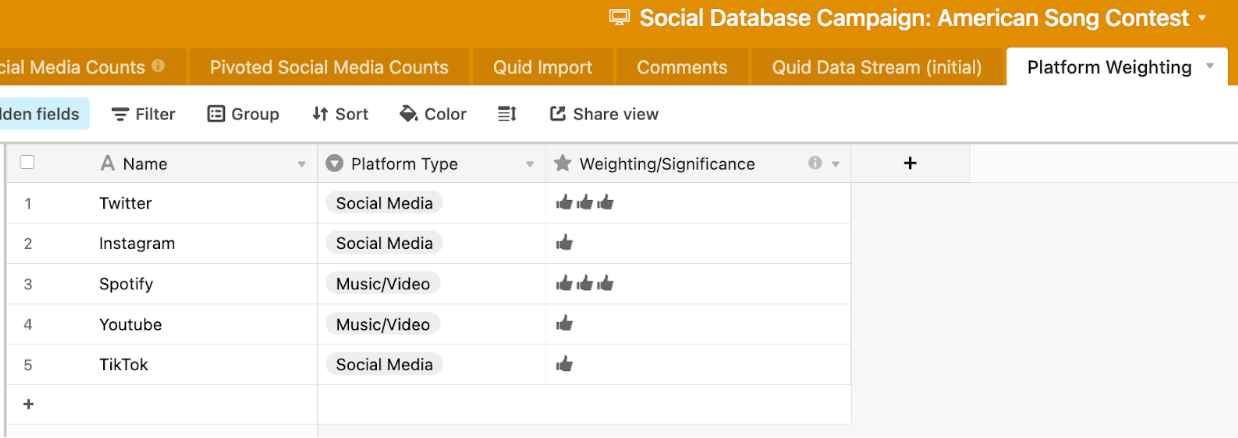Screen dimensions: 1238x438
Task: Click the Platform Type field type icon
Action: [x=335, y=163]
